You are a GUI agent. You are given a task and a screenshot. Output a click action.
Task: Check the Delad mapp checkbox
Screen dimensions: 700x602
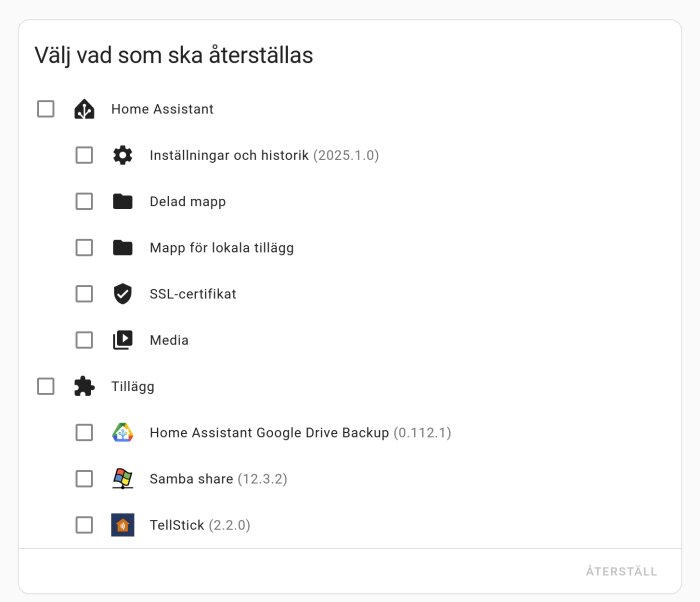(x=84, y=201)
